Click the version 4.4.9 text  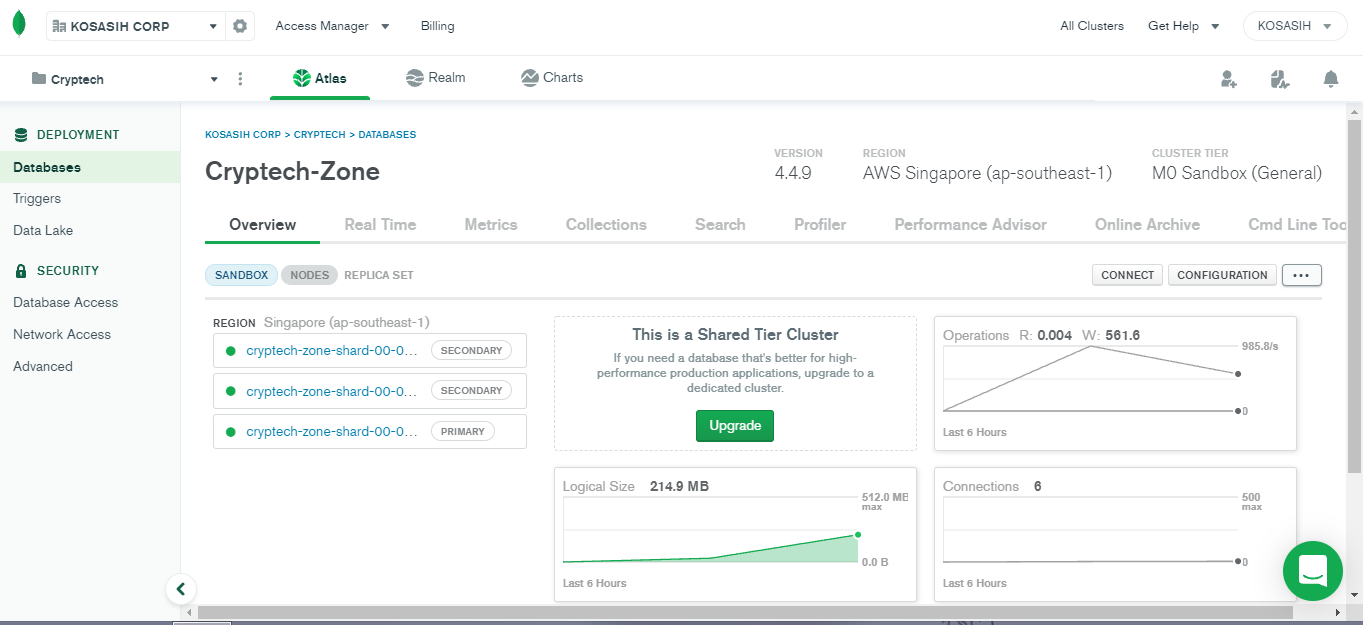point(793,173)
